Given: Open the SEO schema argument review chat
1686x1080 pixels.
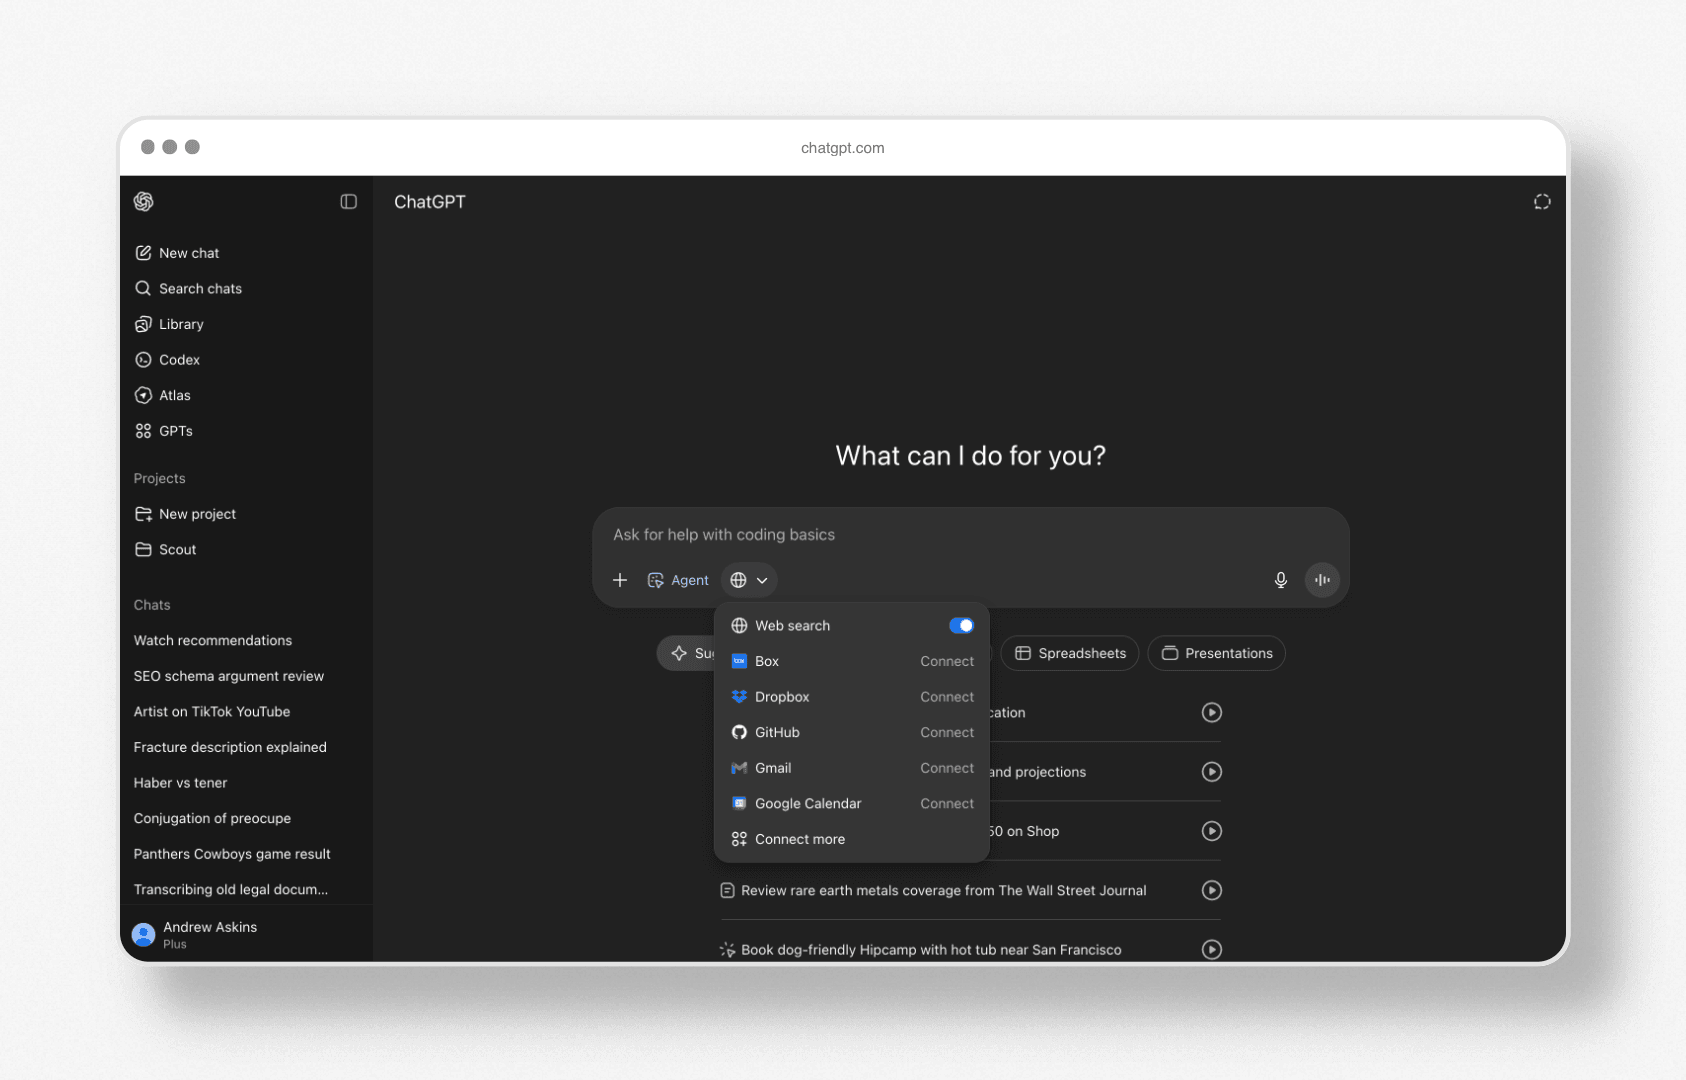Looking at the screenshot, I should (229, 676).
